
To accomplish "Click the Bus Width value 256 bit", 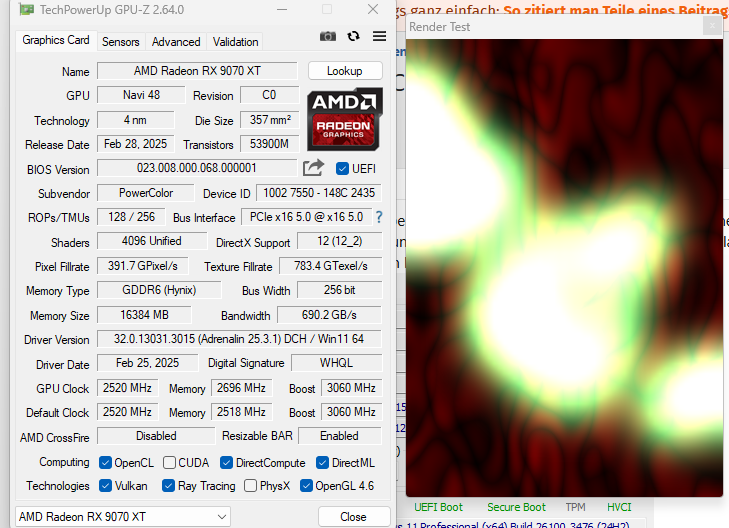I will (x=339, y=290).
